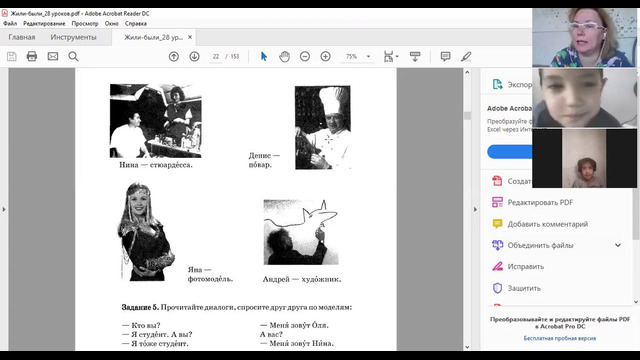
Task: Open the Файл menu
Action: pyautogui.click(x=10, y=24)
